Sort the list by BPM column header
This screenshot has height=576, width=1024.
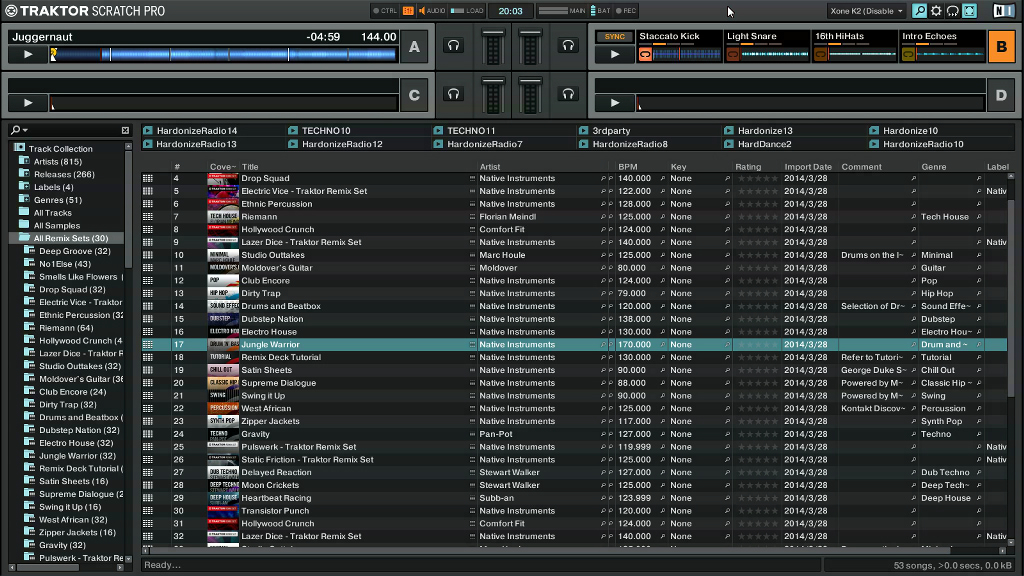pyautogui.click(x=628, y=167)
